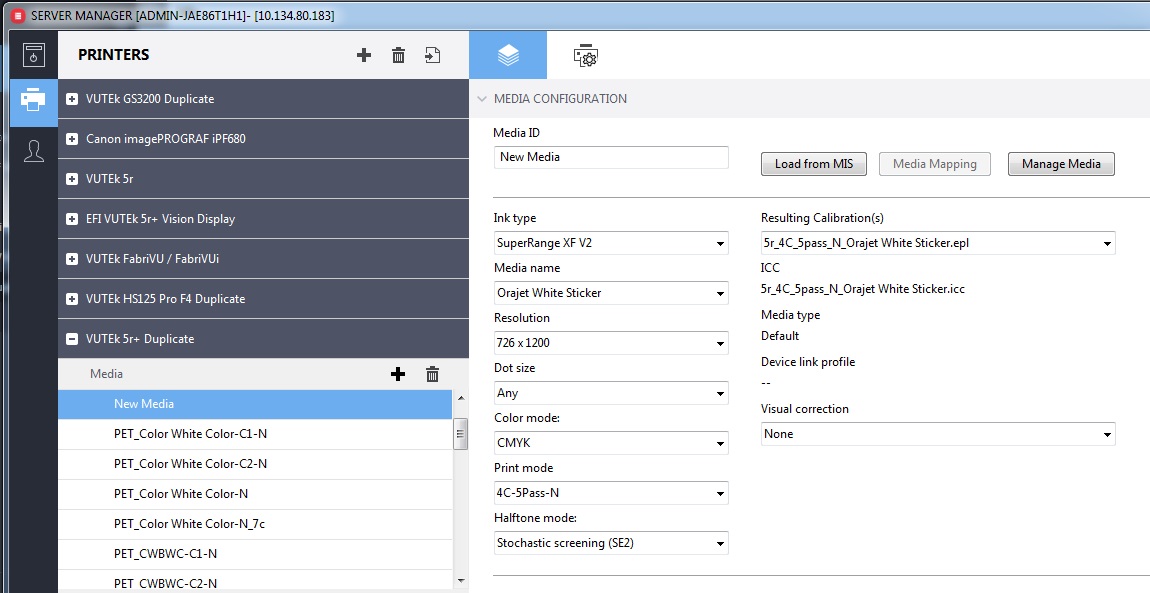
Task: Open the Users sidebar icon
Action: tap(34, 150)
